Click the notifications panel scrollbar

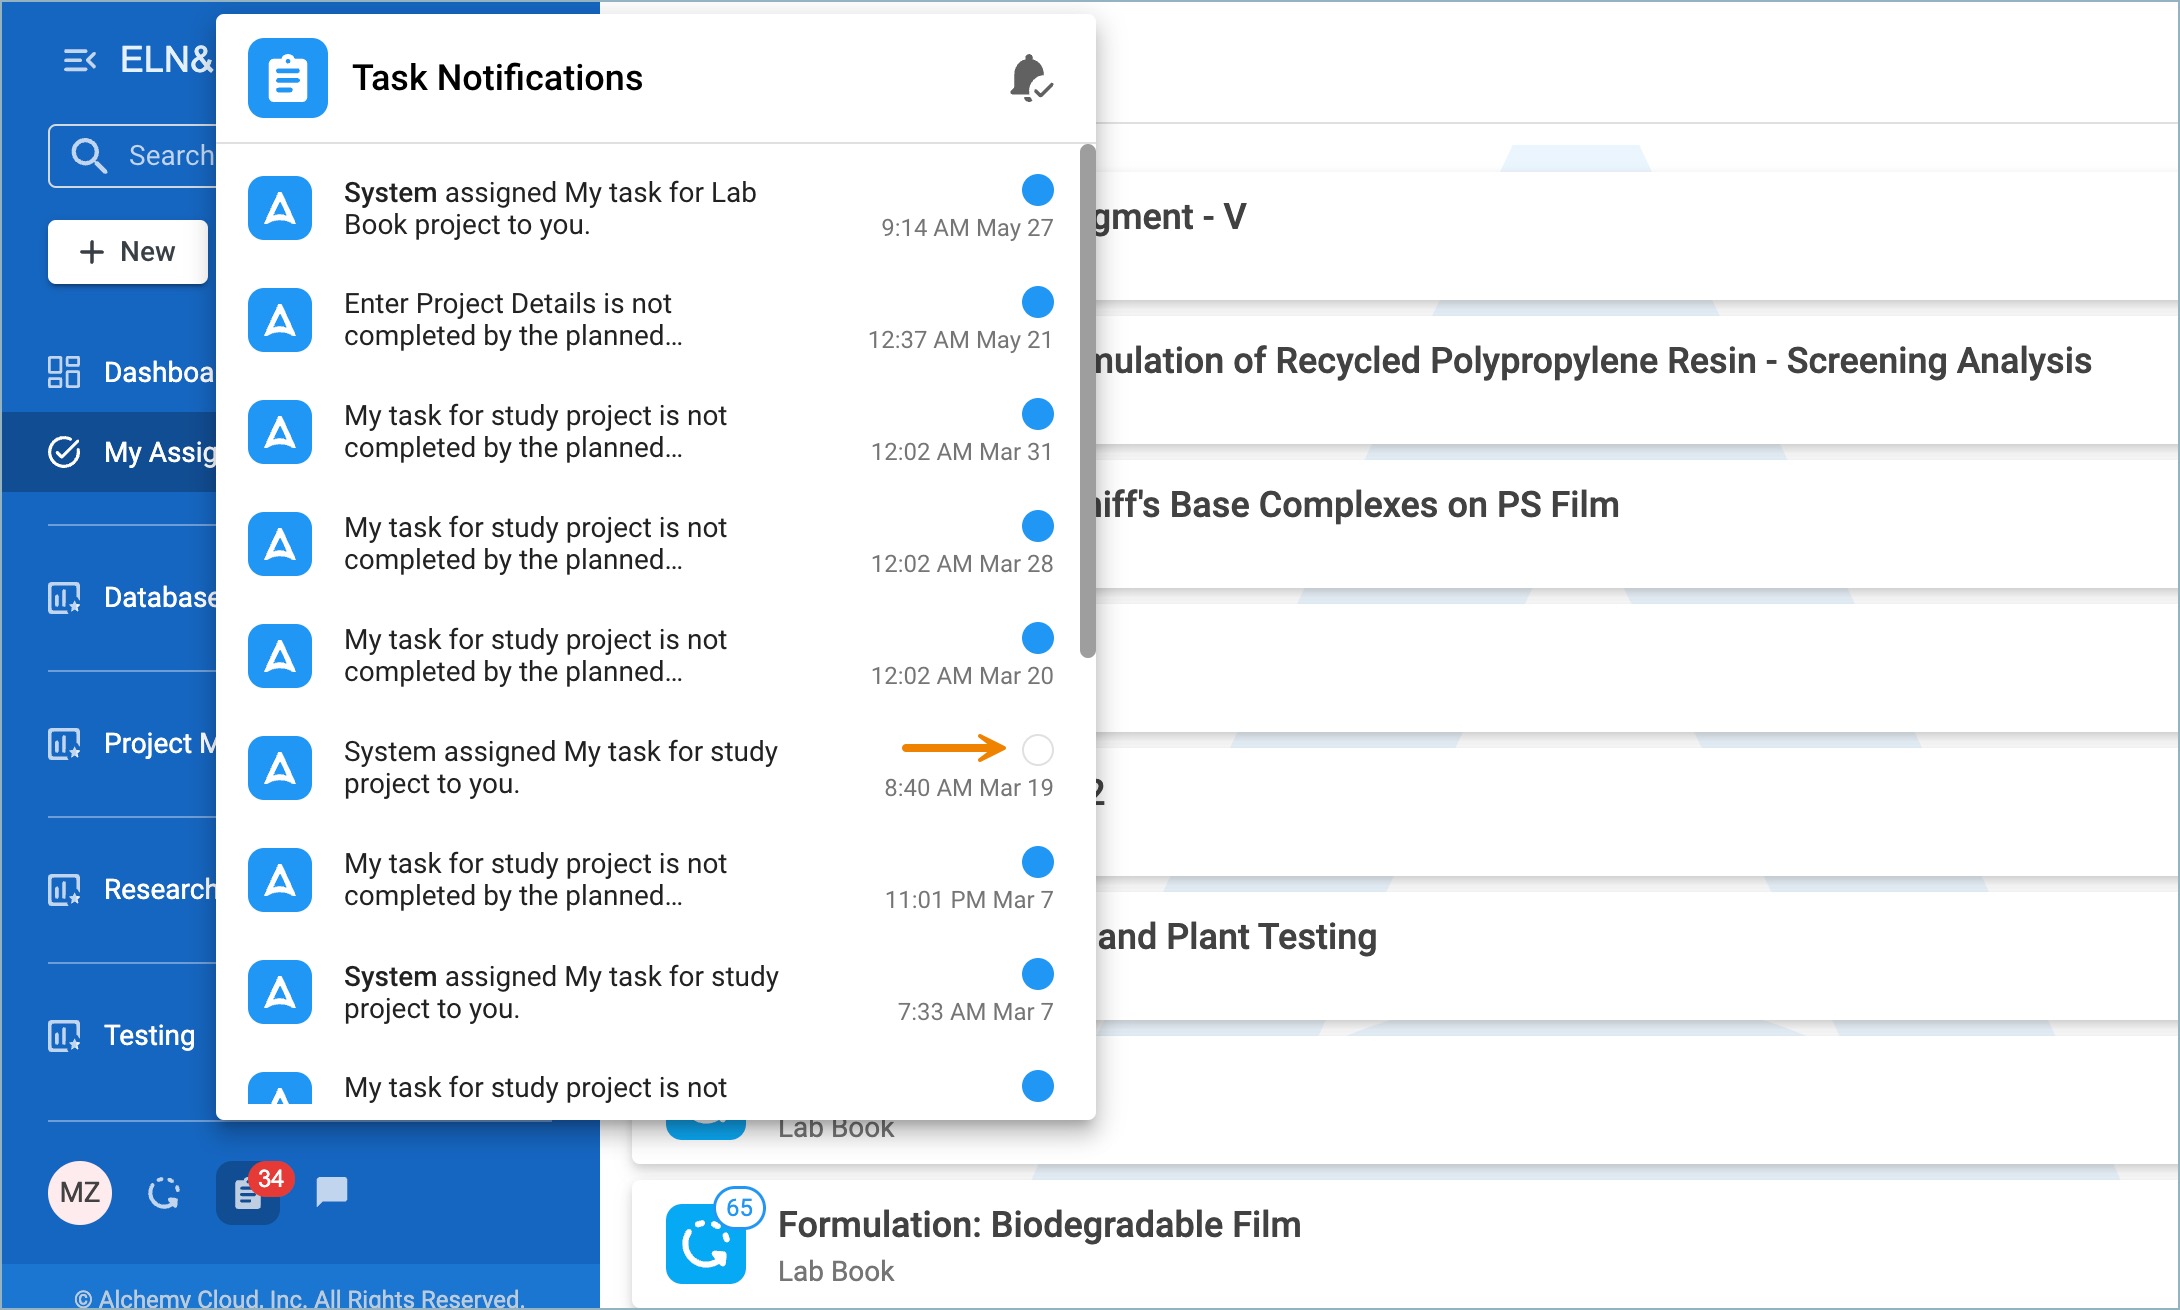click(1088, 402)
